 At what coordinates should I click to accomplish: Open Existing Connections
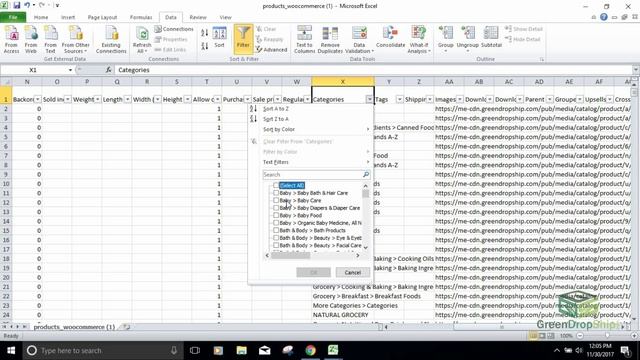tap(111, 39)
